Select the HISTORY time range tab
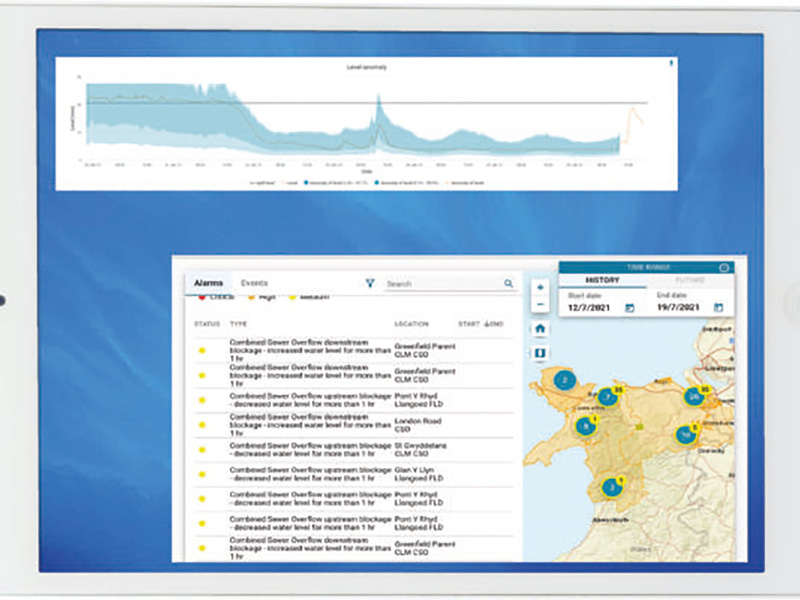The image size is (800, 600). pyautogui.click(x=601, y=280)
